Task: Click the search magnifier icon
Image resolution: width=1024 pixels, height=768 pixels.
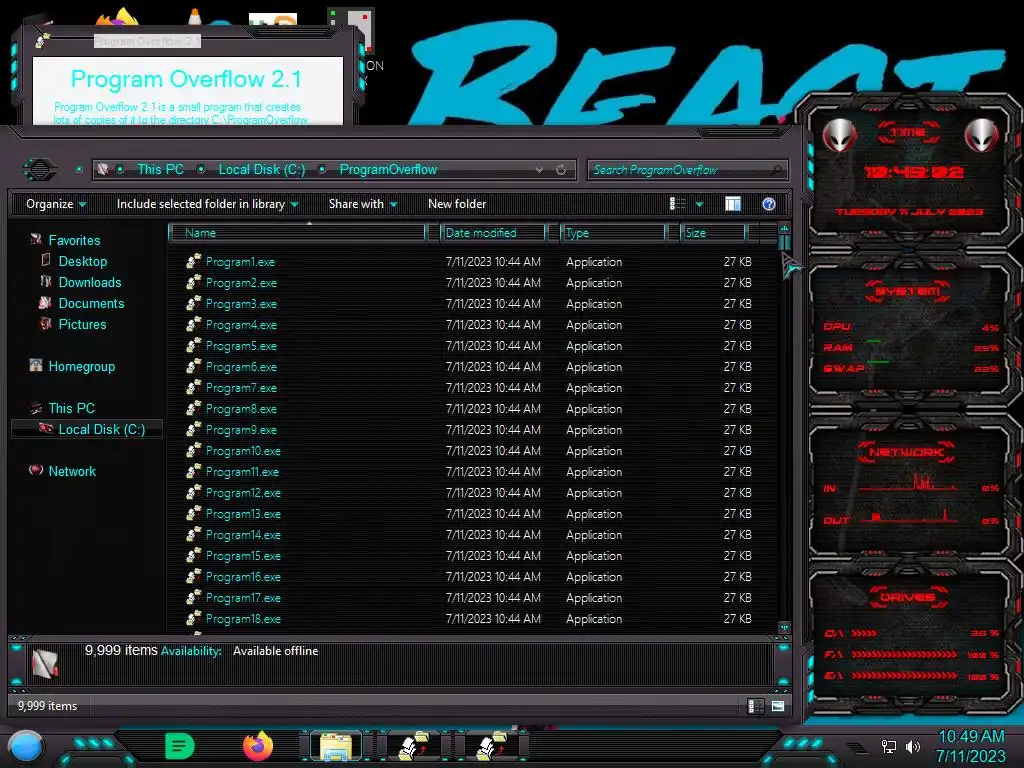Action: [776, 170]
